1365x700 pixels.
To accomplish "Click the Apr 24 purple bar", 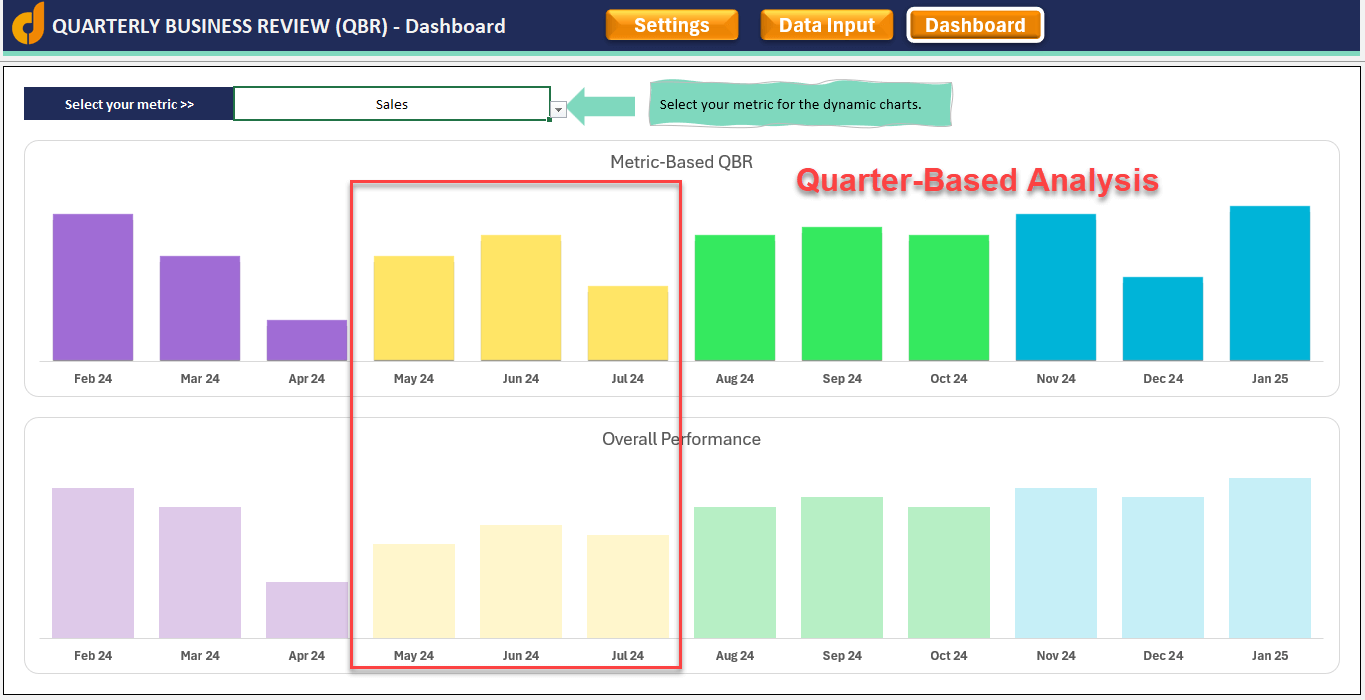I will point(306,340).
